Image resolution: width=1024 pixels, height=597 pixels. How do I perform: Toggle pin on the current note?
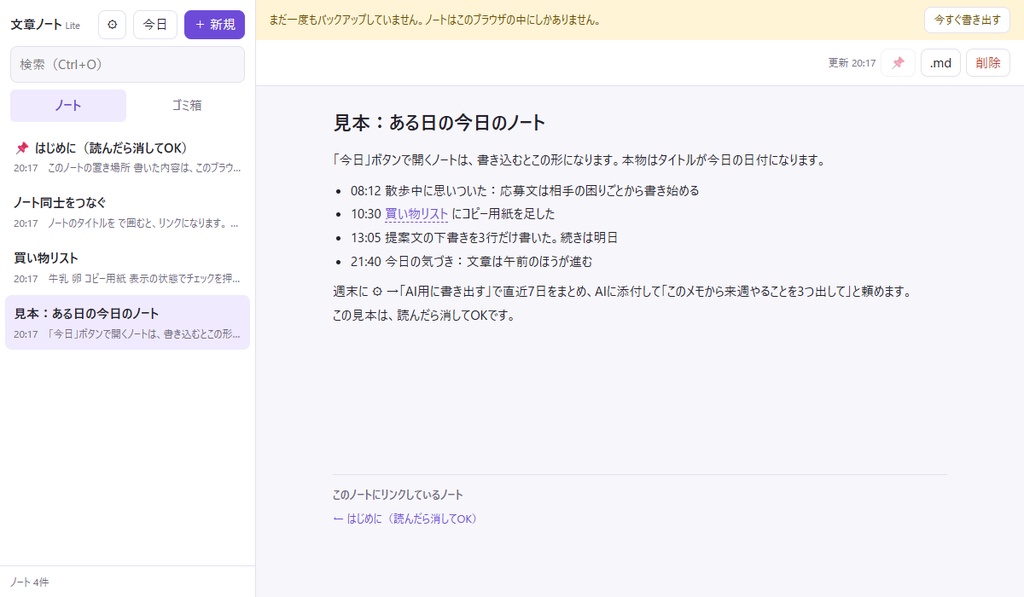click(898, 63)
